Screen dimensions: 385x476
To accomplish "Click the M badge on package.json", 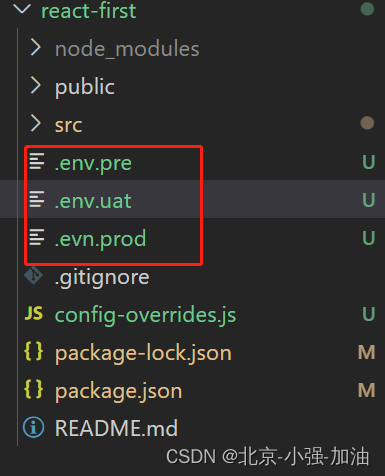I will click(367, 390).
